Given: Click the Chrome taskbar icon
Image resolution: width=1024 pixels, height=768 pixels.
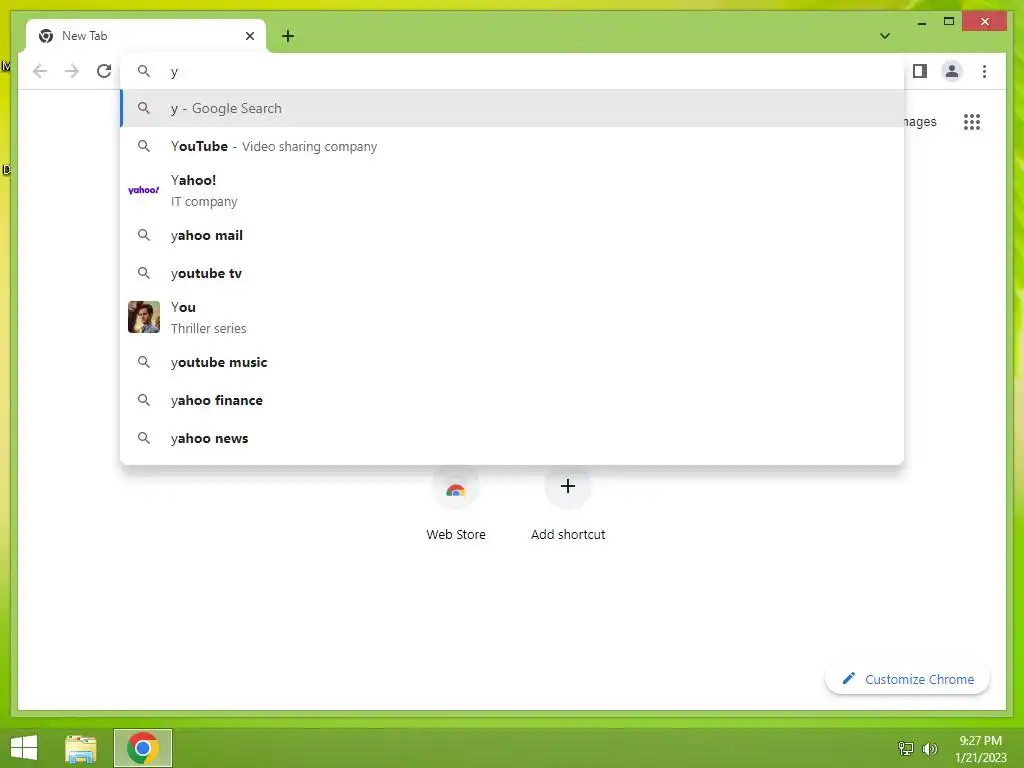Looking at the screenshot, I should (143, 748).
